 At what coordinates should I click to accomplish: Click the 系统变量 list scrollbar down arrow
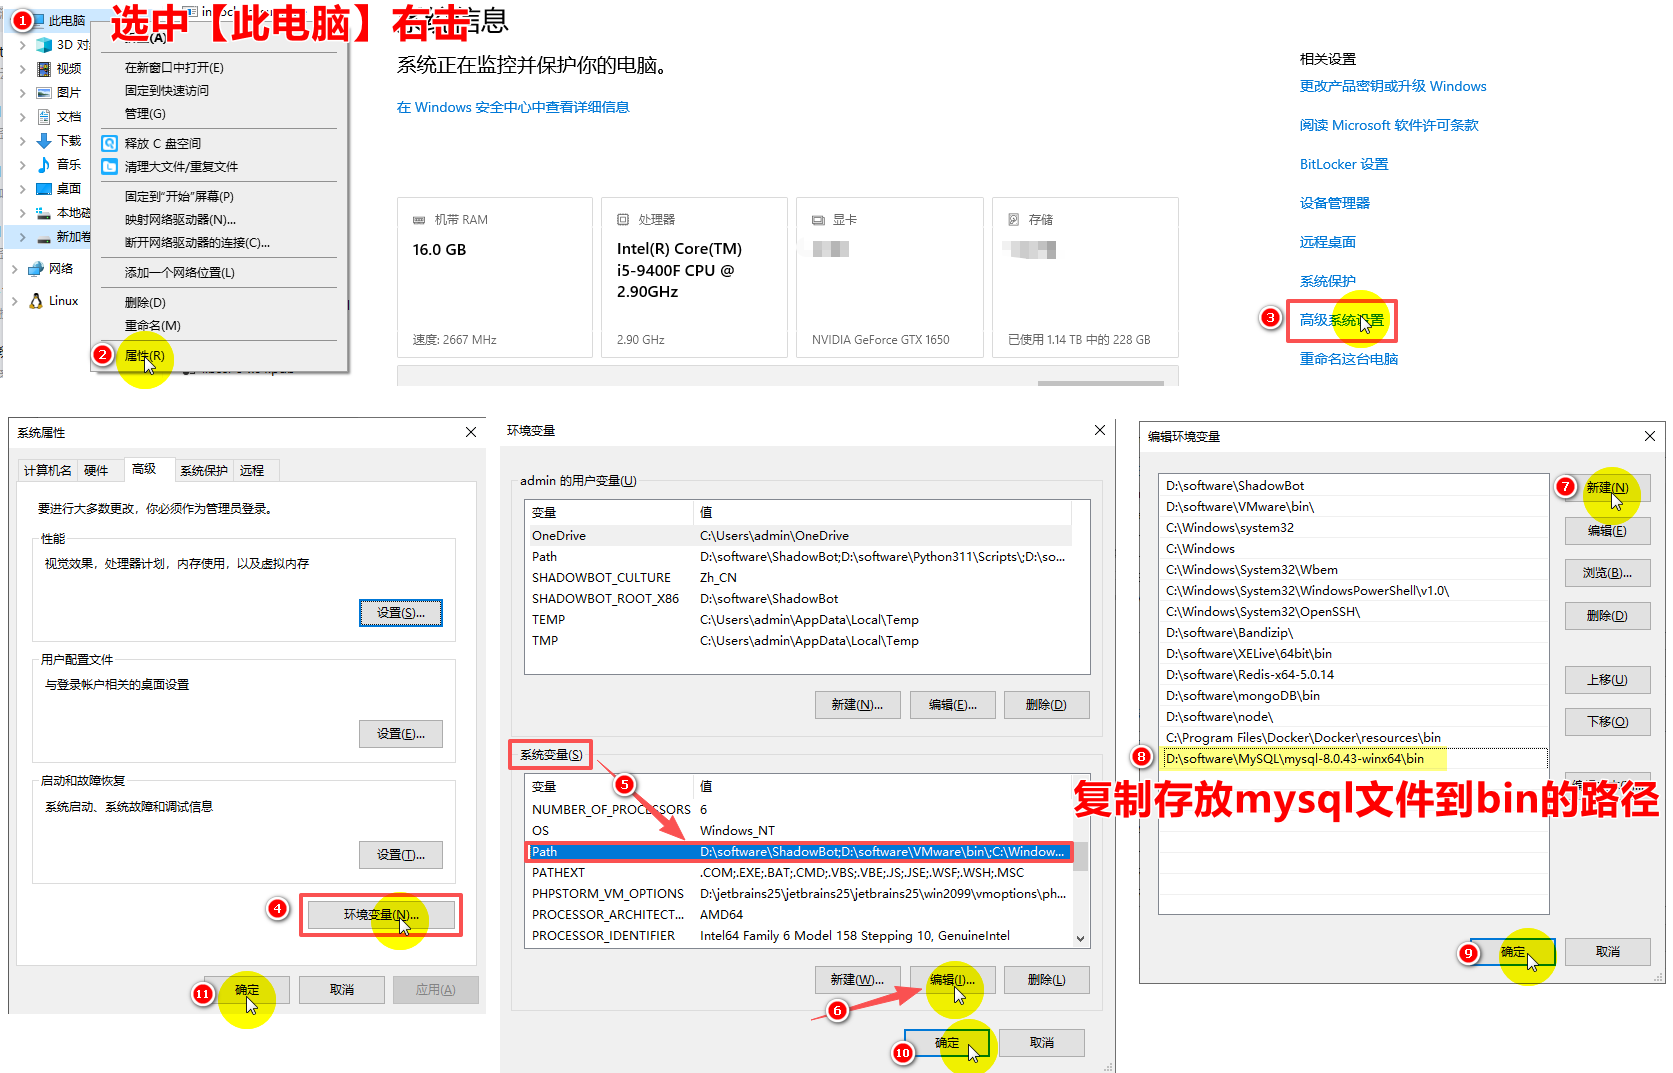(1080, 939)
